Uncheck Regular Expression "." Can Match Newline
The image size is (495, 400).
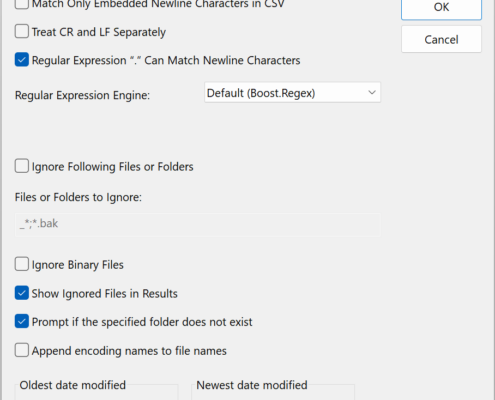coord(22,60)
